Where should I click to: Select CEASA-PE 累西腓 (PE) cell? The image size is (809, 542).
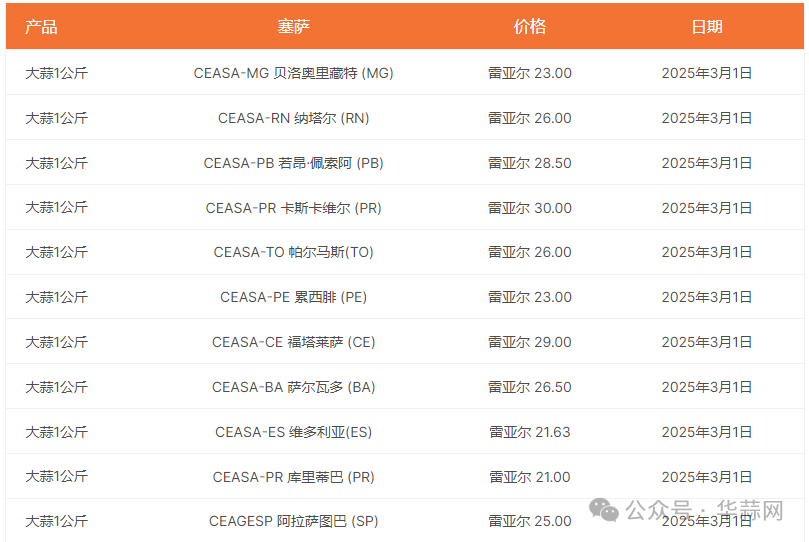point(293,297)
